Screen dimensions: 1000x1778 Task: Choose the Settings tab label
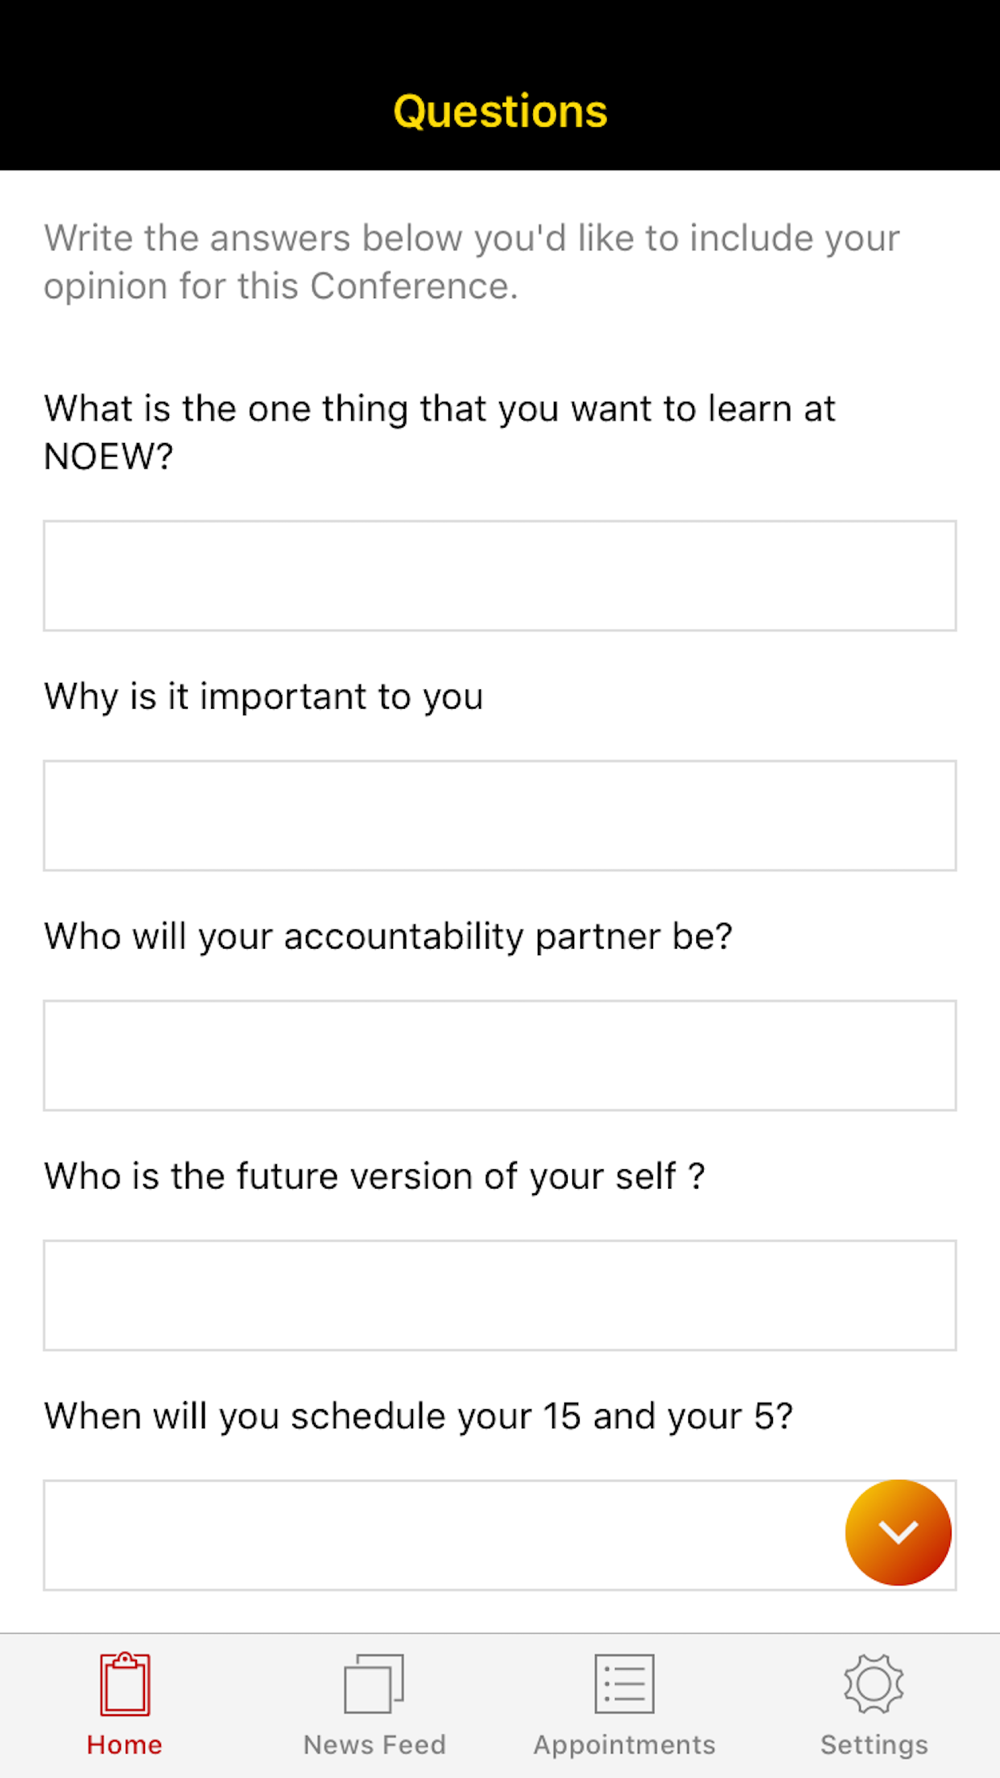pos(875,1745)
